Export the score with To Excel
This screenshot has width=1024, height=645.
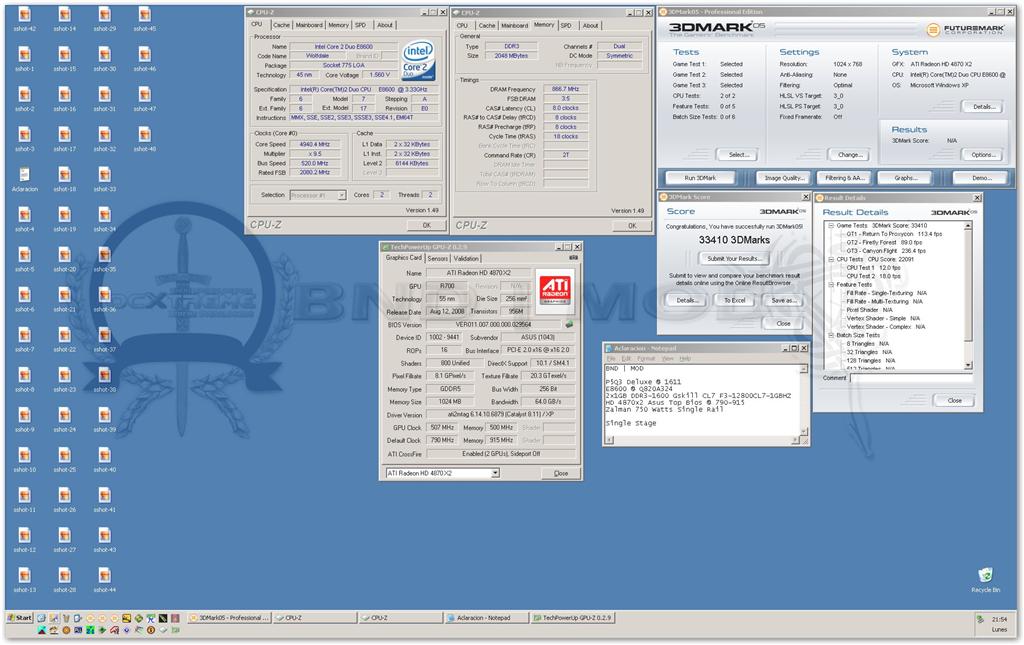735,300
